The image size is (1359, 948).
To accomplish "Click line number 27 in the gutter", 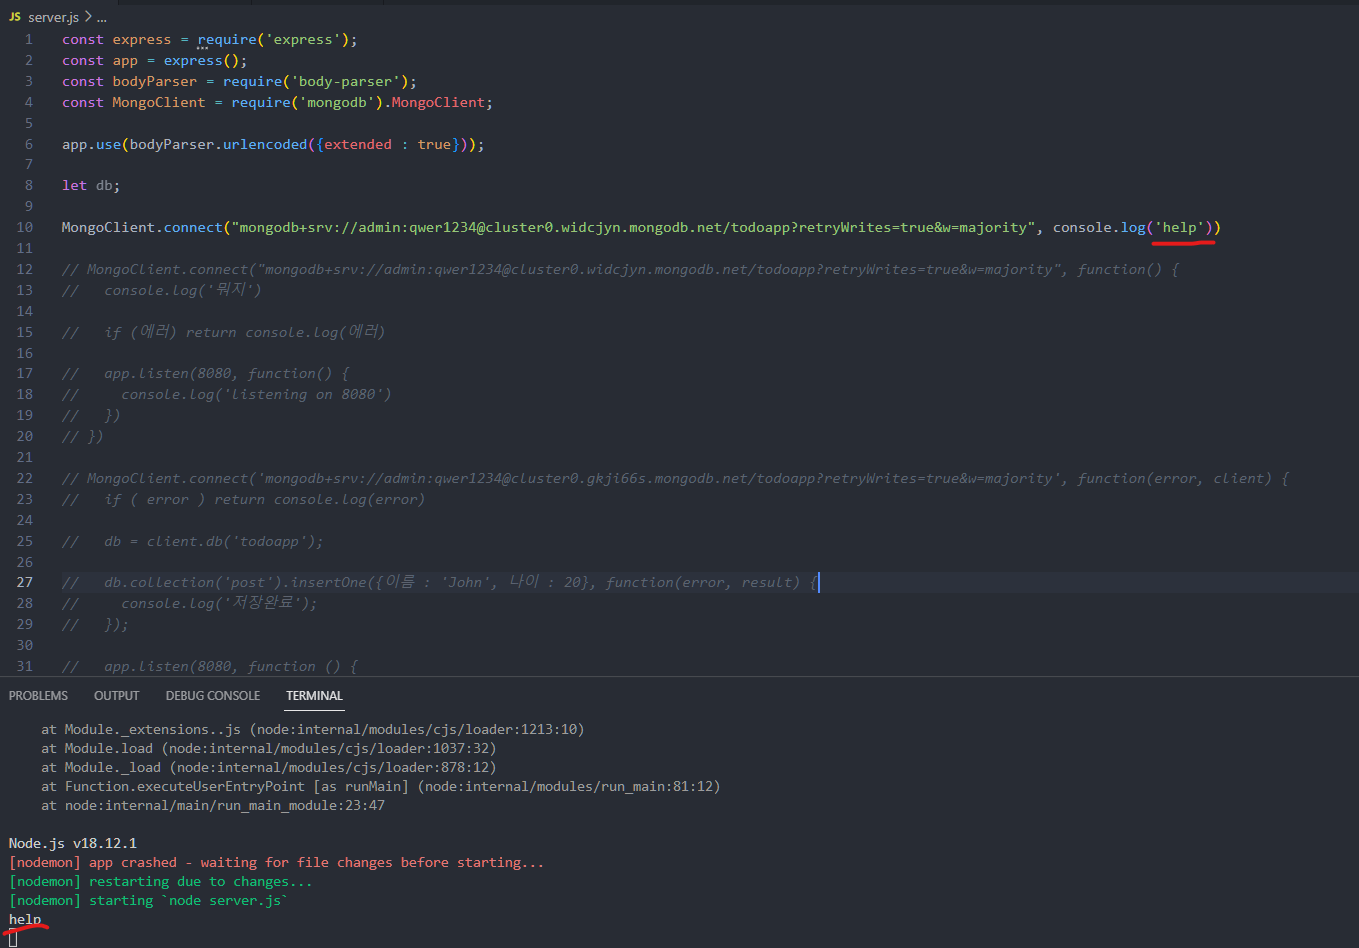I will (x=25, y=583).
